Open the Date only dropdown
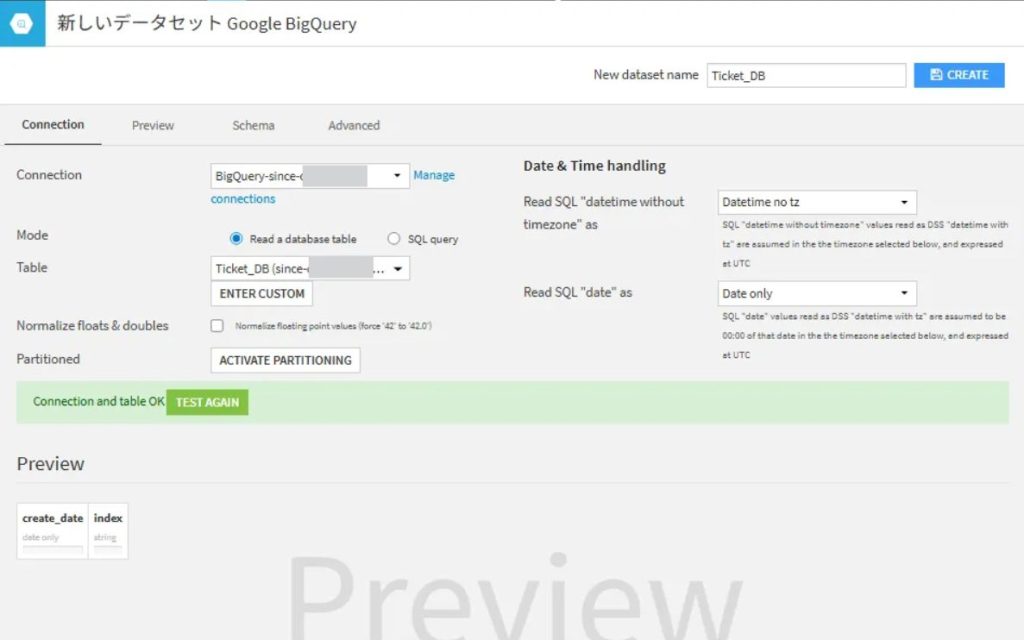1024x640 pixels. tap(817, 294)
